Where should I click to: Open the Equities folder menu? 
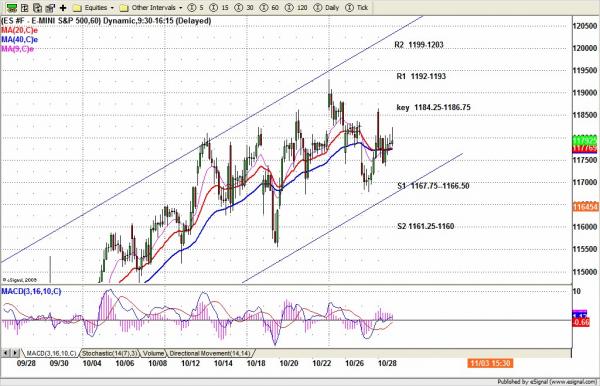[x=94, y=8]
